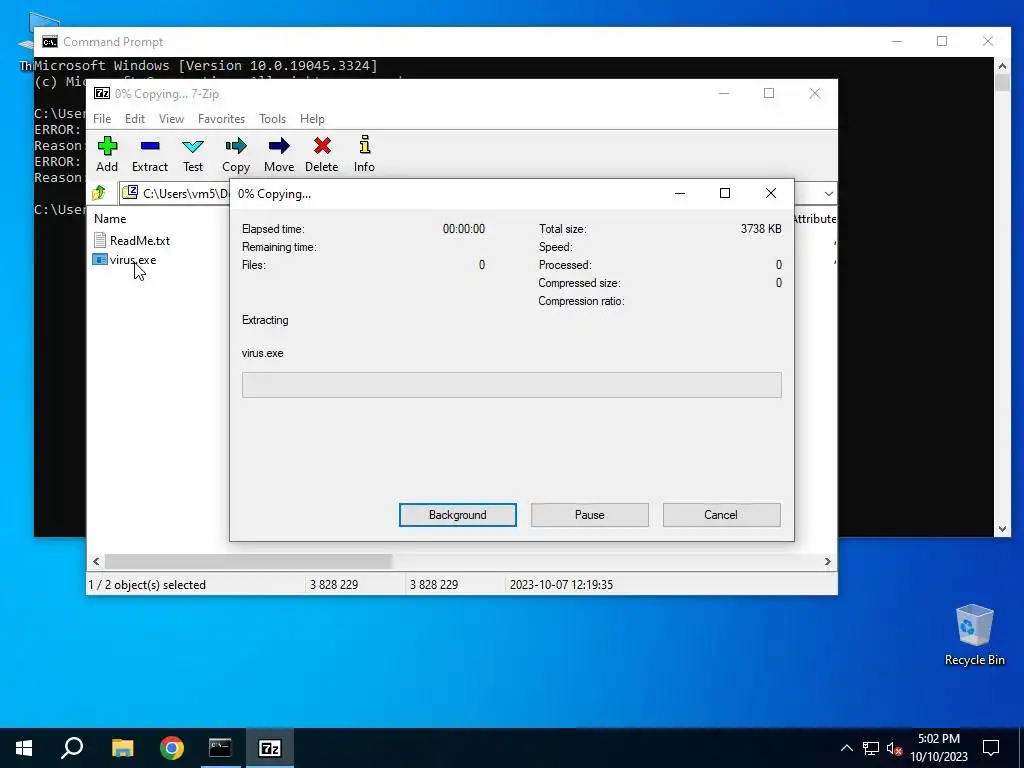Show hidden system tray icons
This screenshot has width=1024, height=768.
coord(846,748)
